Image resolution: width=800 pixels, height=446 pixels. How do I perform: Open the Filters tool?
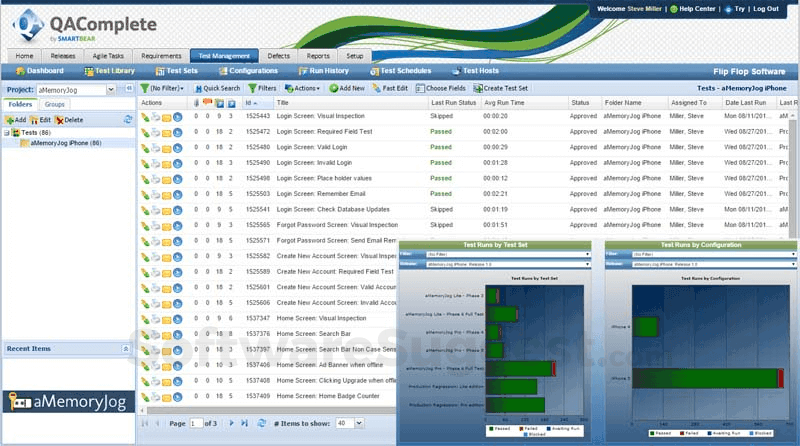pos(262,88)
